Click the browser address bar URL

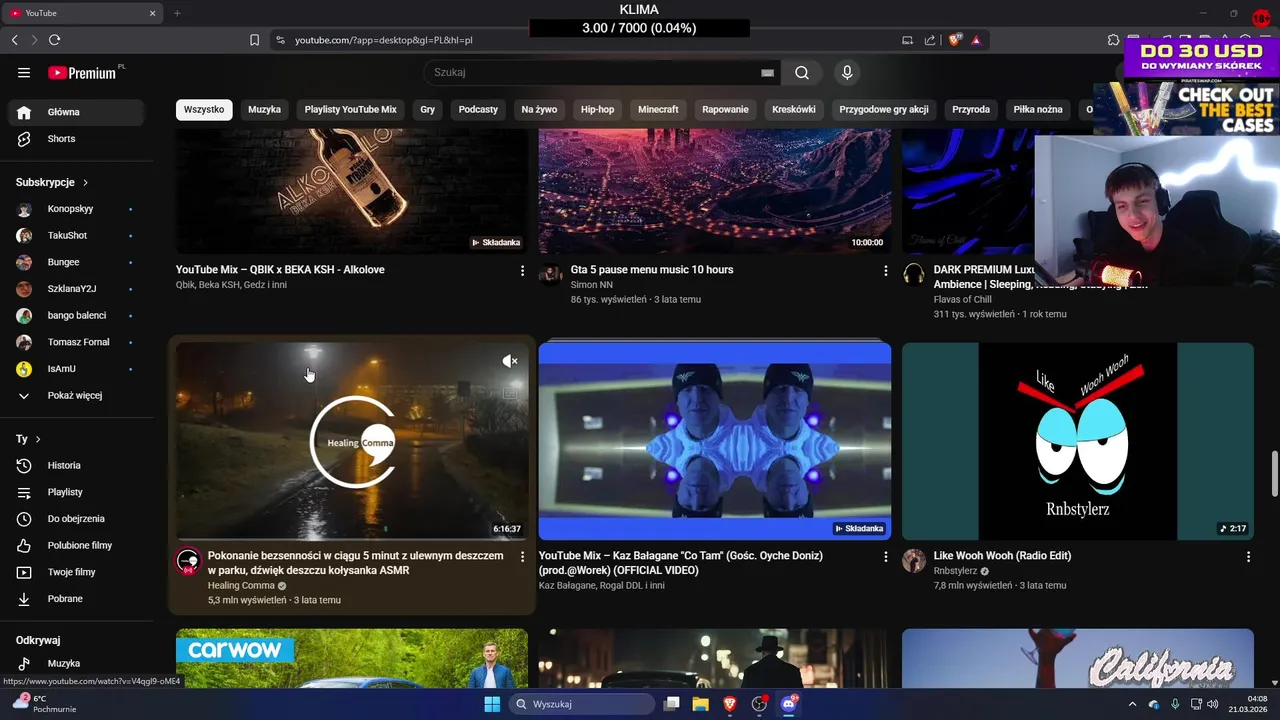click(x=384, y=40)
